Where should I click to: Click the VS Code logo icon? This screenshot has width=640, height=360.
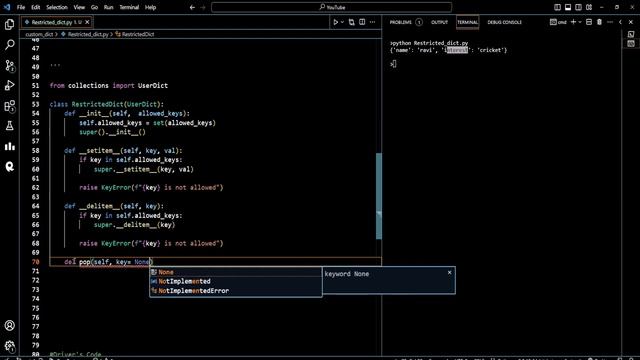click(x=7, y=7)
